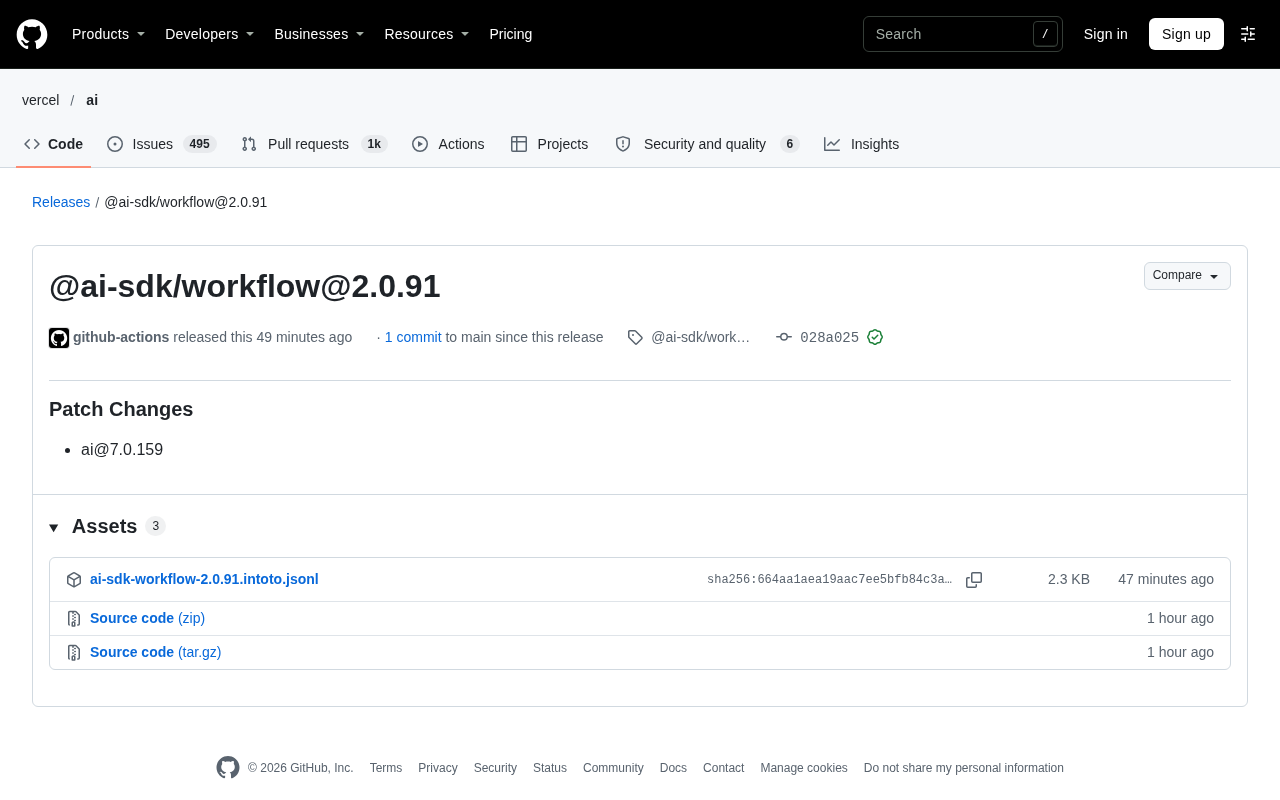Open the Projects tab
The image size is (1280, 800).
(549, 144)
